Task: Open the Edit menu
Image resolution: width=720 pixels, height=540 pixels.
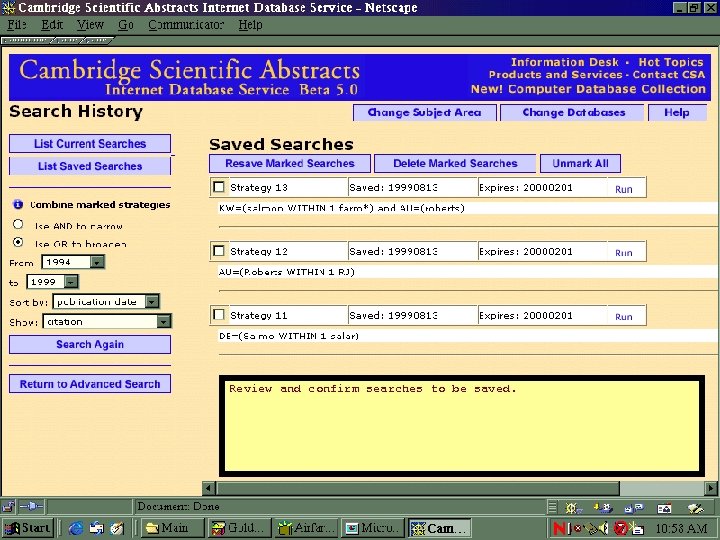Action: pos(52,25)
